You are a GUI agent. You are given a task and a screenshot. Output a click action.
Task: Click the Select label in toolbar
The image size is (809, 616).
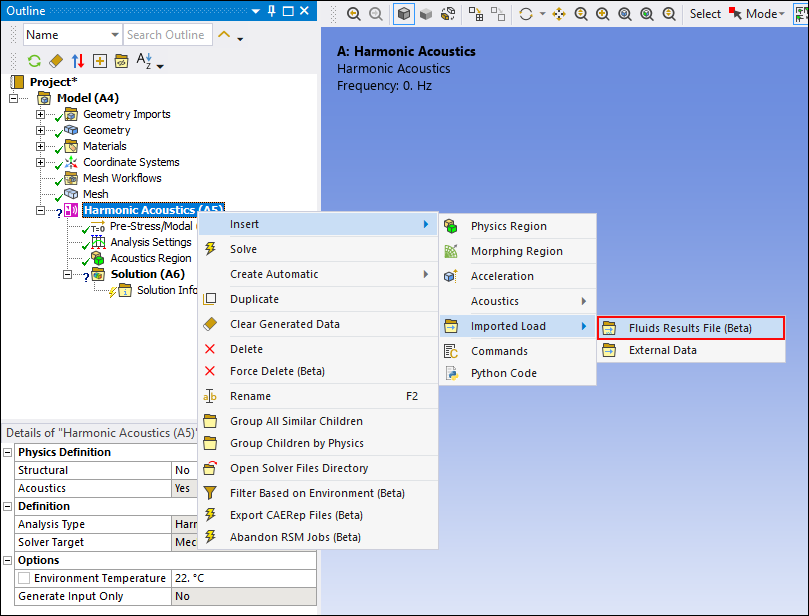(705, 14)
